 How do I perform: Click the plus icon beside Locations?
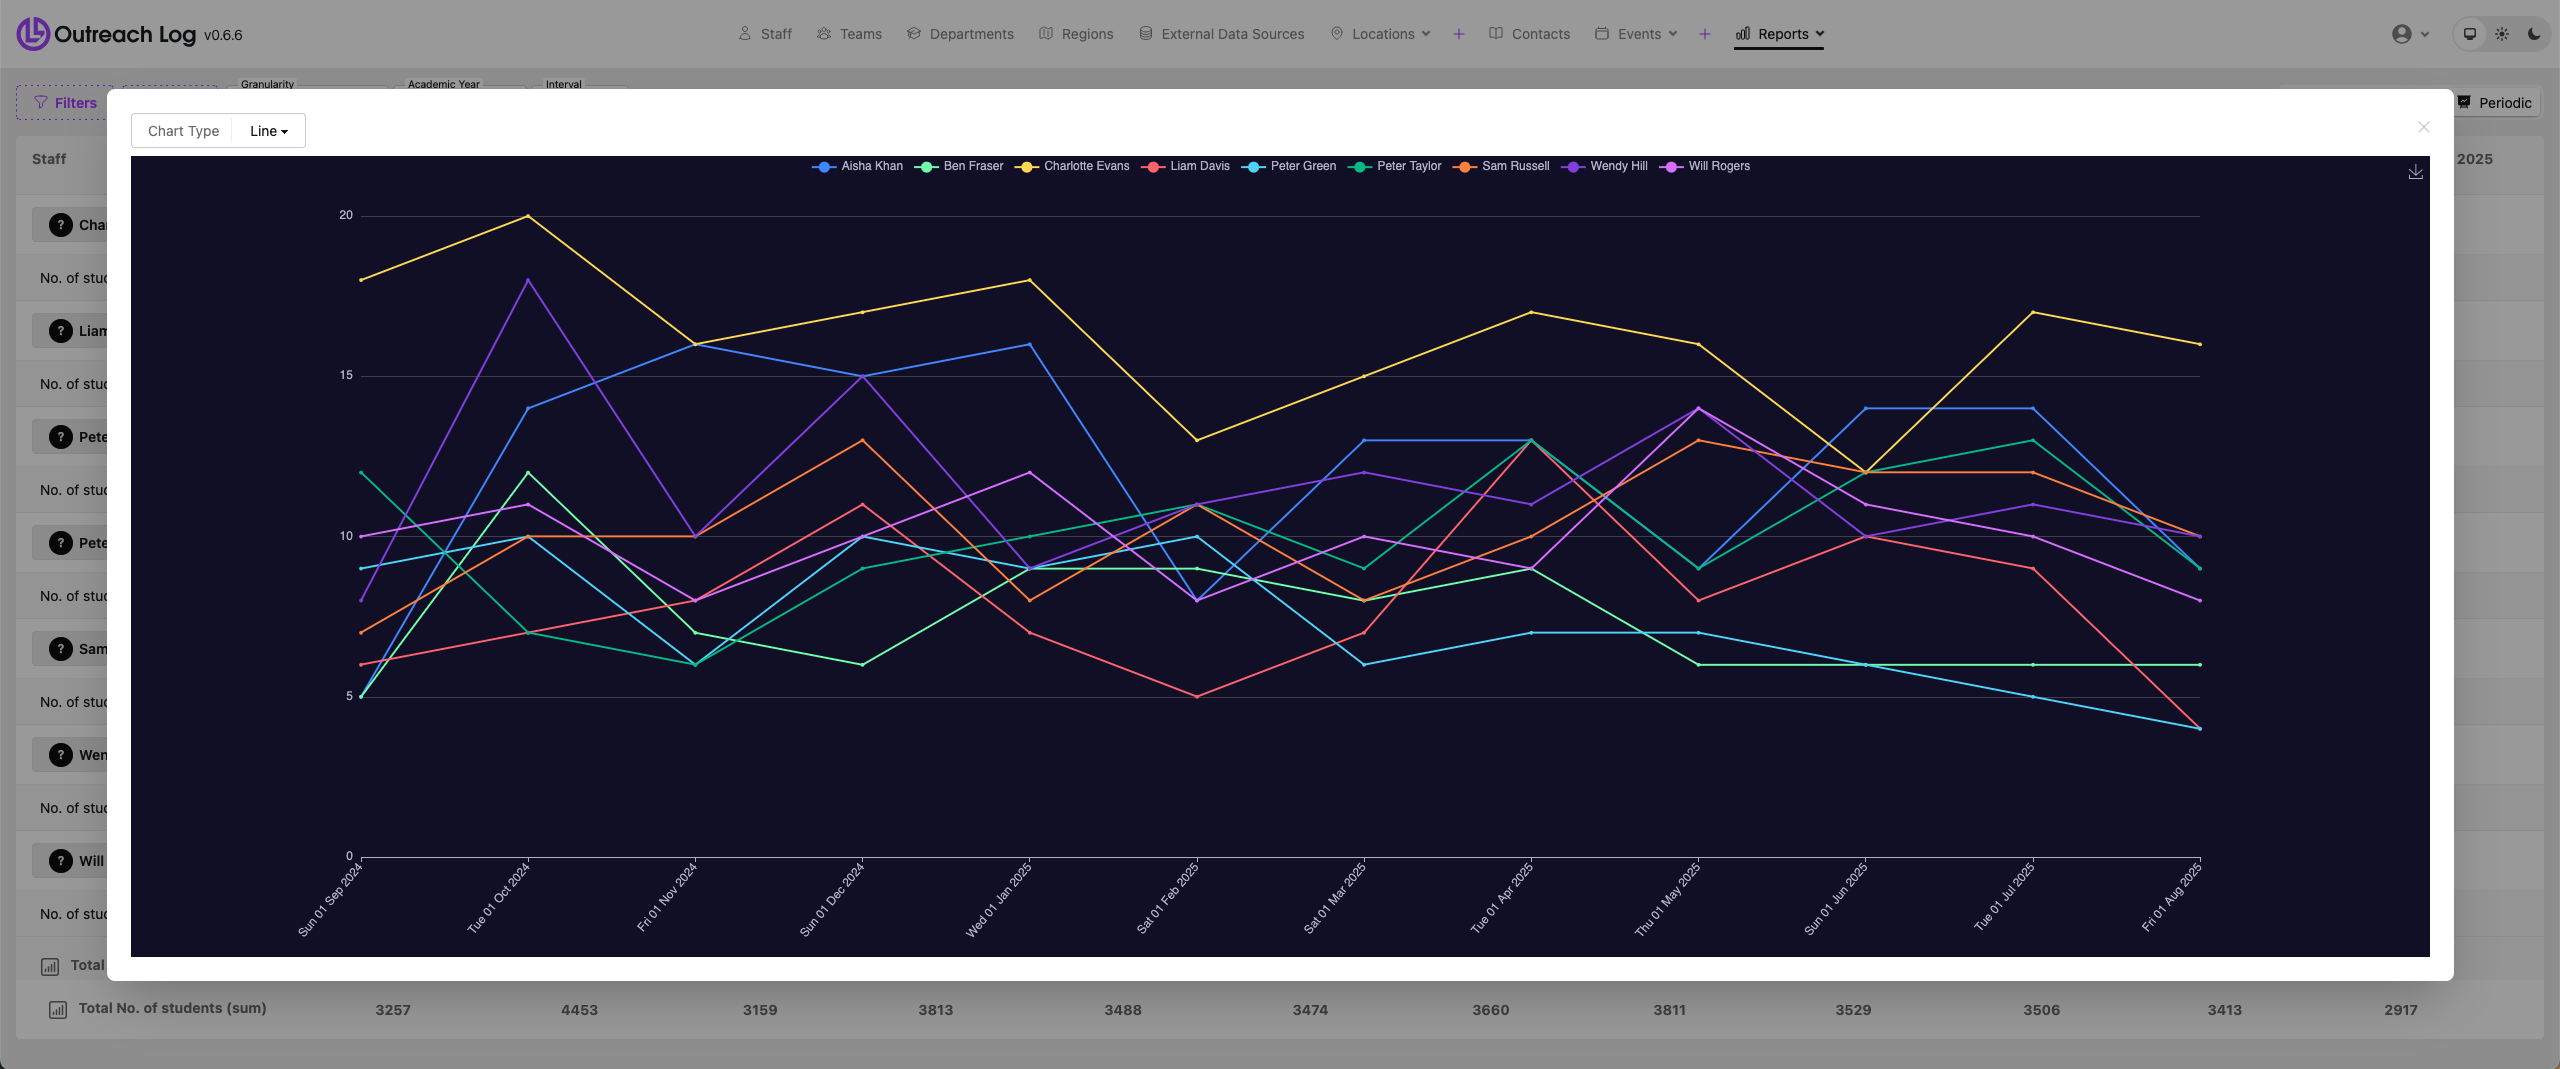(1459, 34)
